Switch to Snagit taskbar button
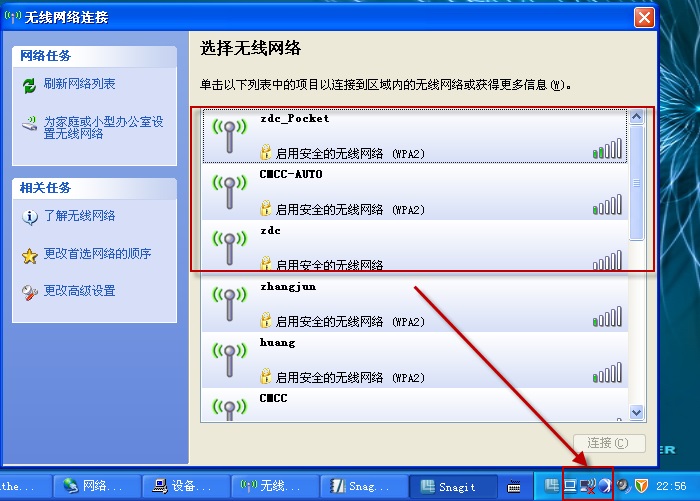The height and width of the screenshot is (501, 700). pyautogui.click(x=453, y=486)
